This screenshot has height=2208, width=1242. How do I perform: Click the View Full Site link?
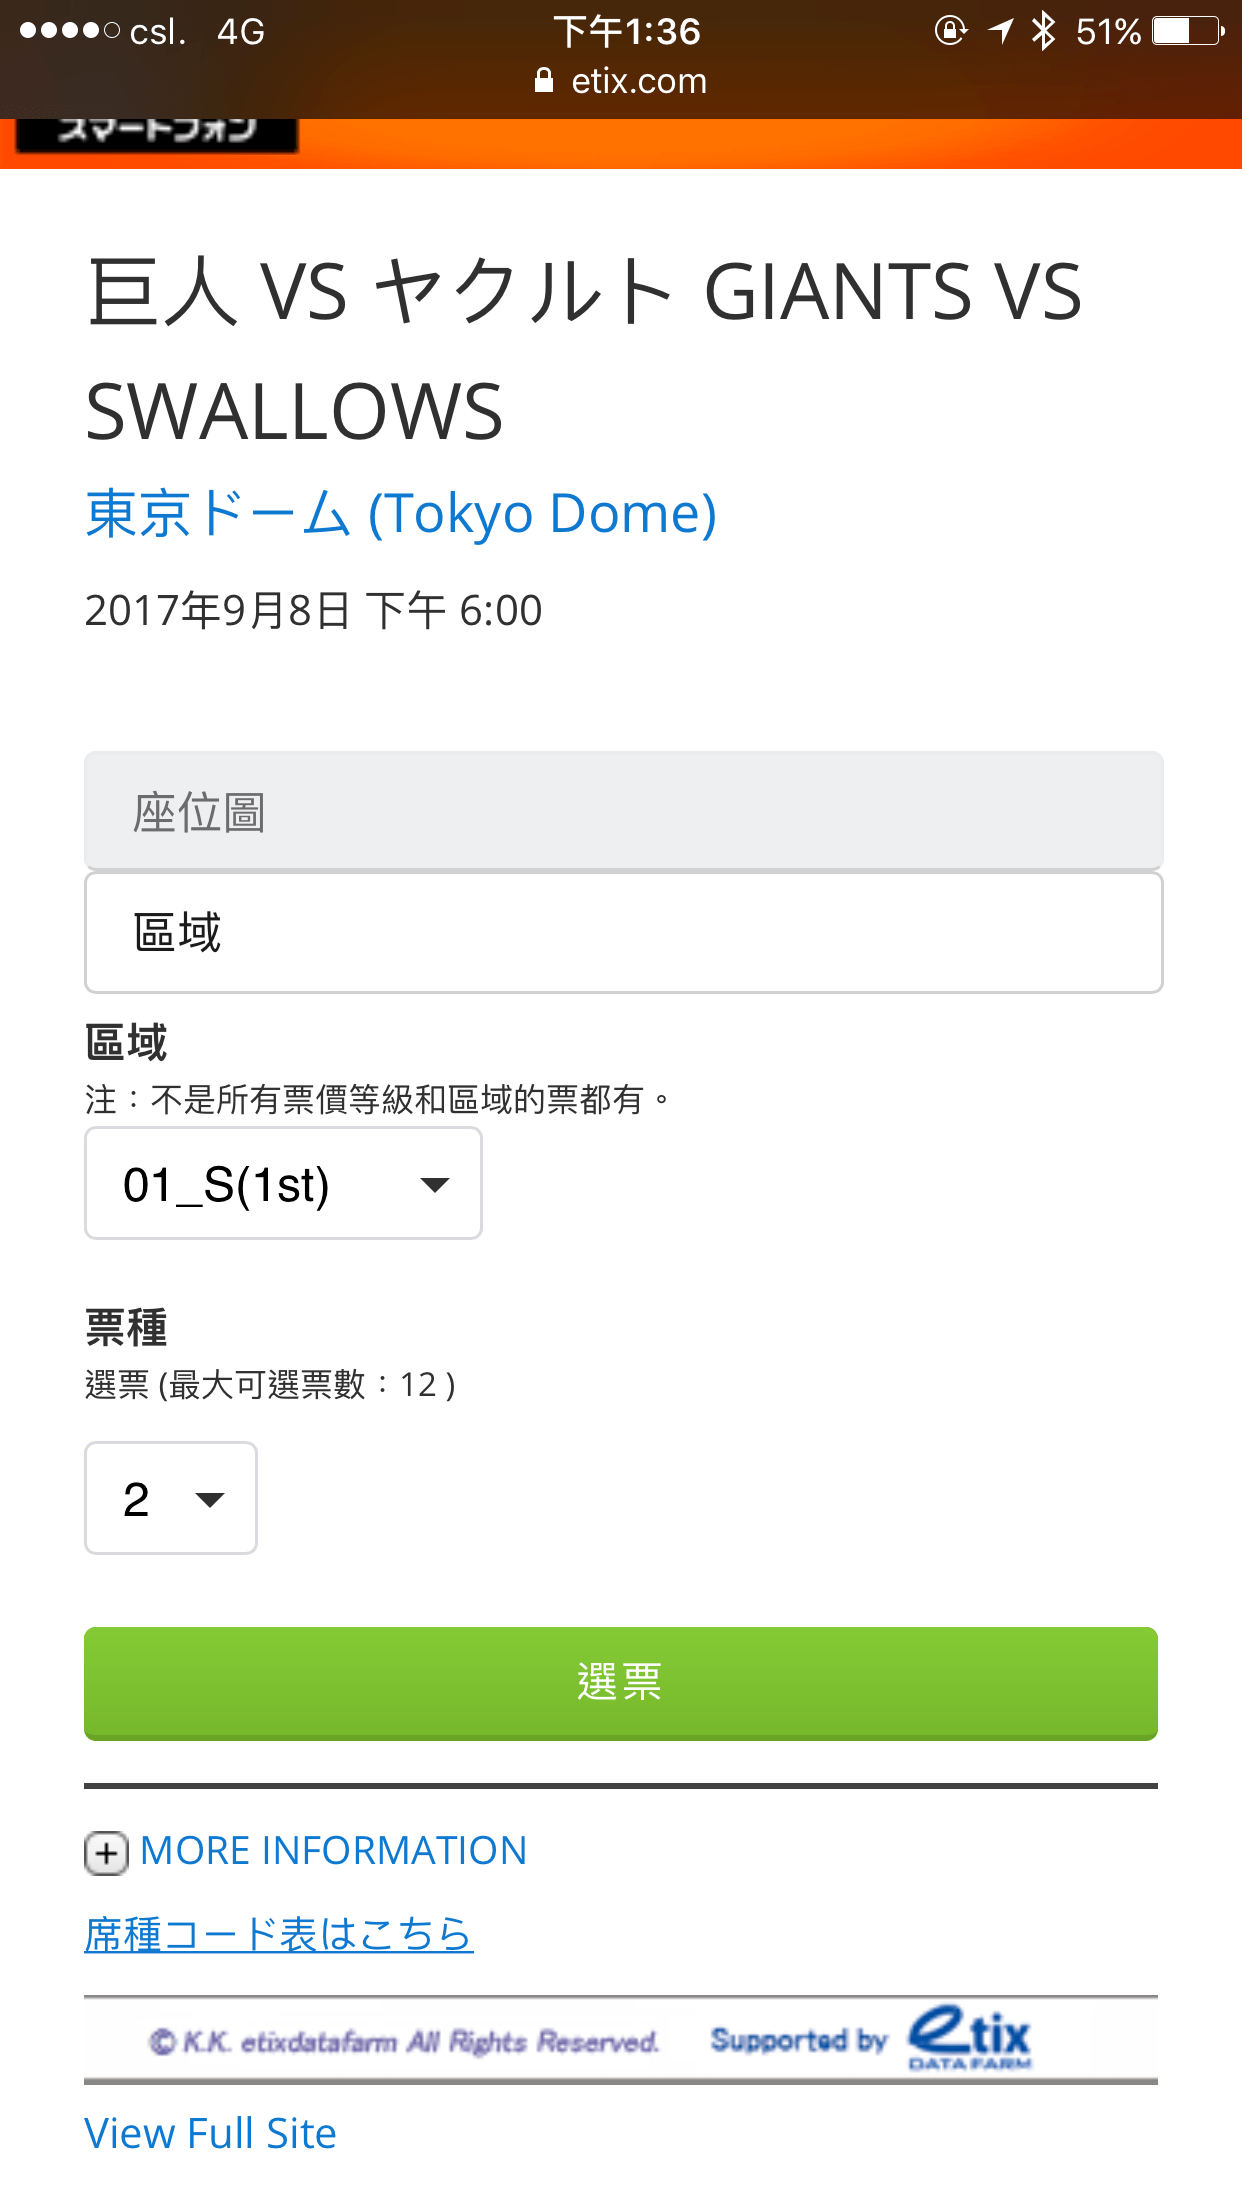tap(210, 2133)
